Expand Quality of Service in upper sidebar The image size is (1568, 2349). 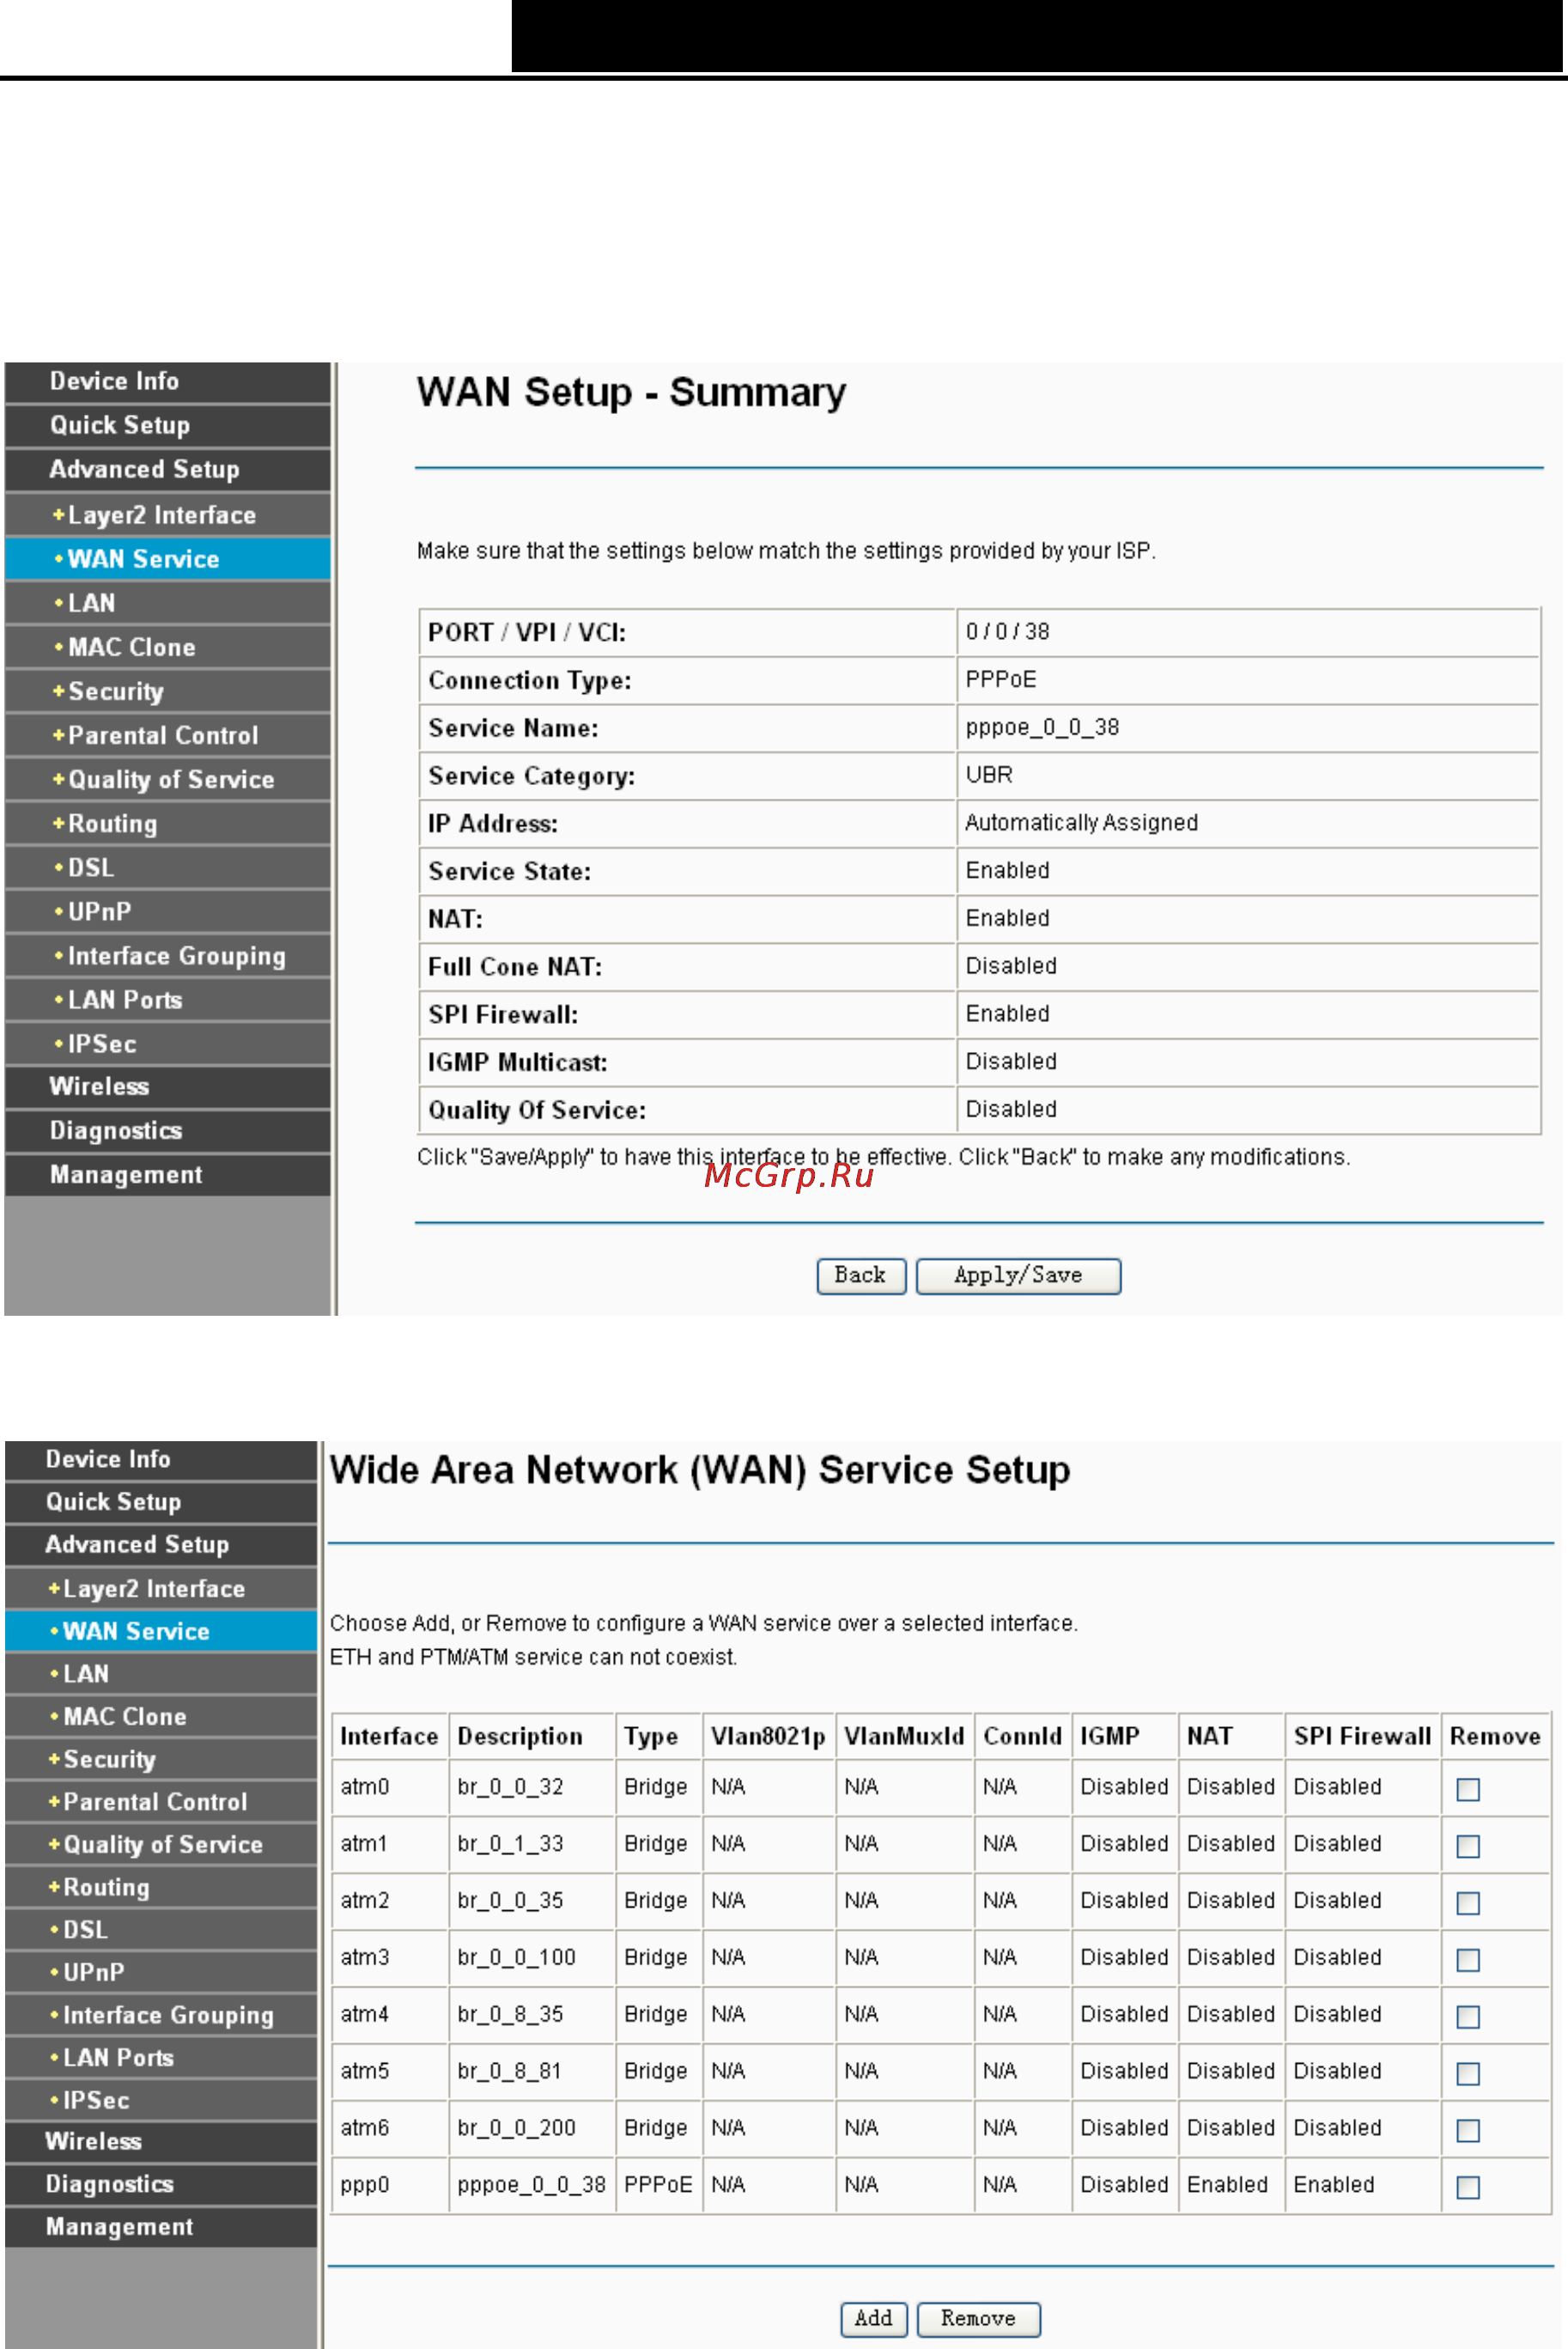[167, 779]
